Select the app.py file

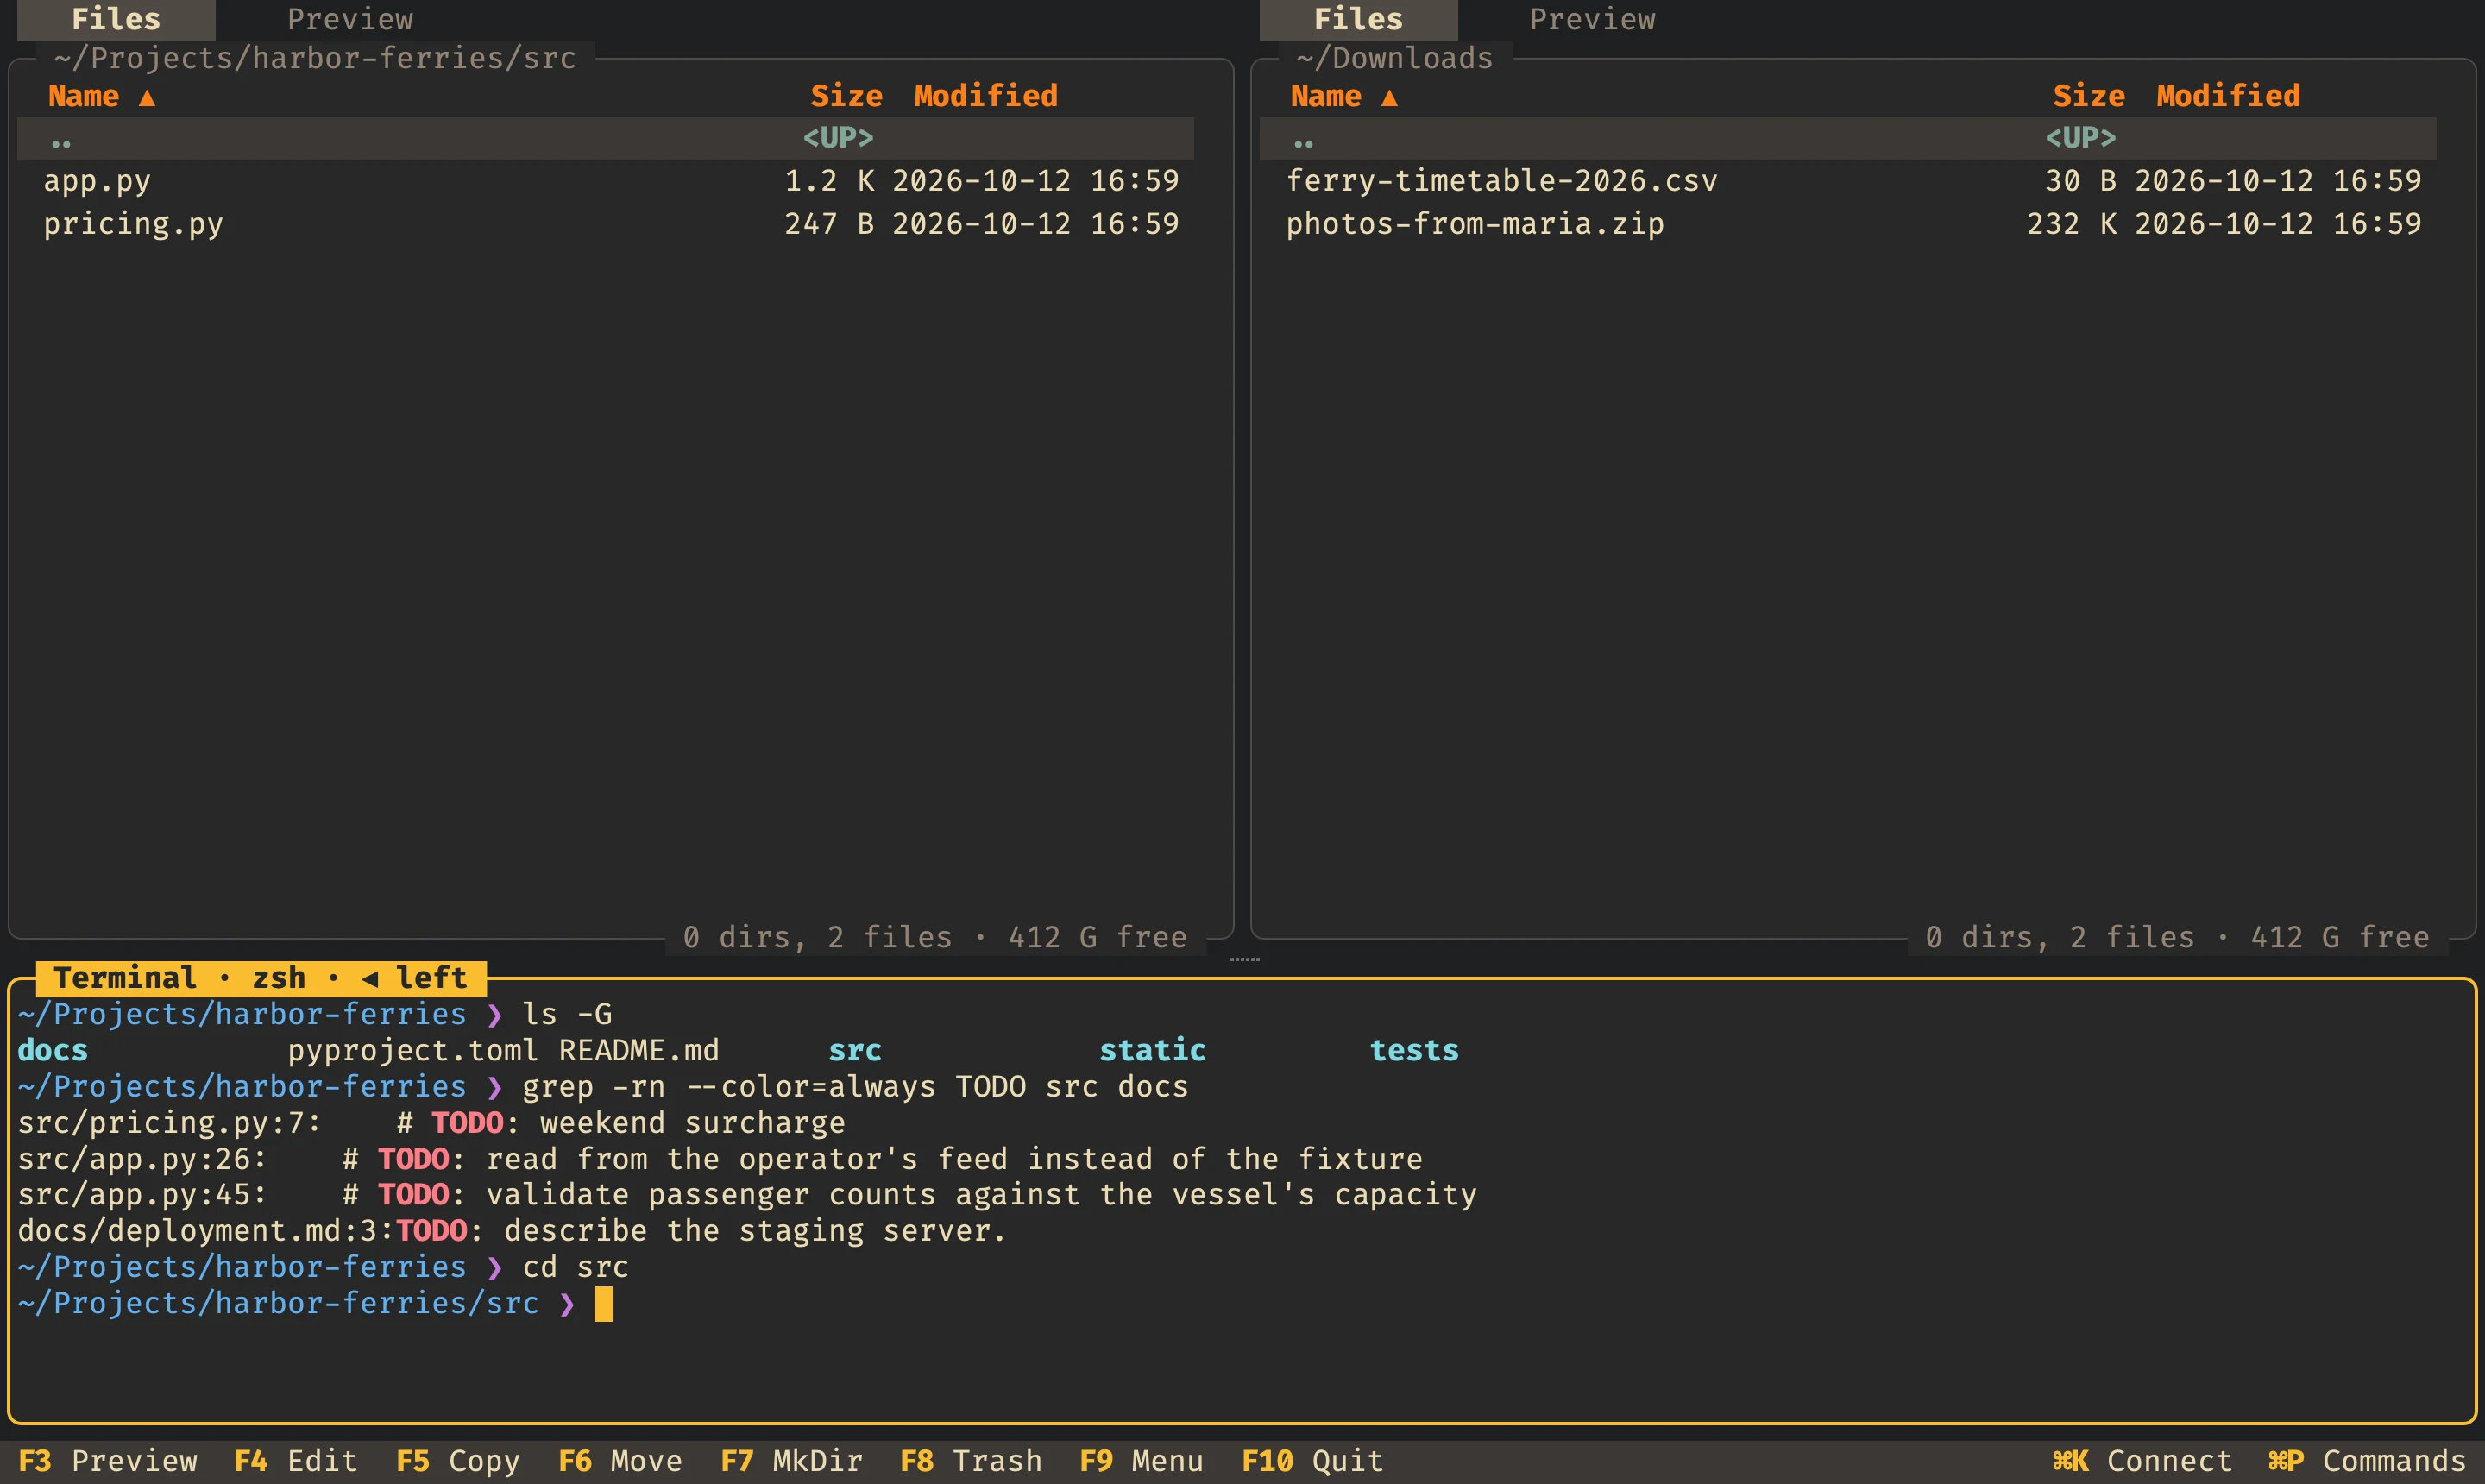tap(605, 181)
